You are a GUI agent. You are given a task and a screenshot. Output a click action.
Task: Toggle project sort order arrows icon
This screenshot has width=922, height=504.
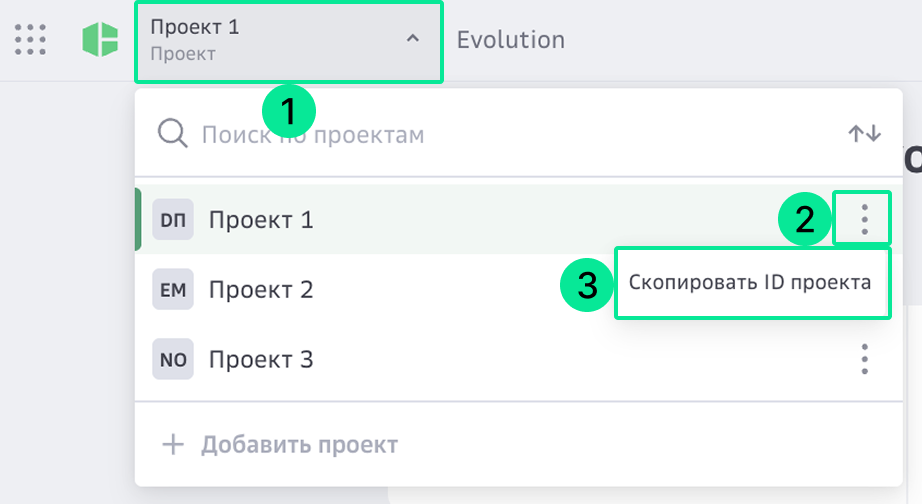pos(864,133)
